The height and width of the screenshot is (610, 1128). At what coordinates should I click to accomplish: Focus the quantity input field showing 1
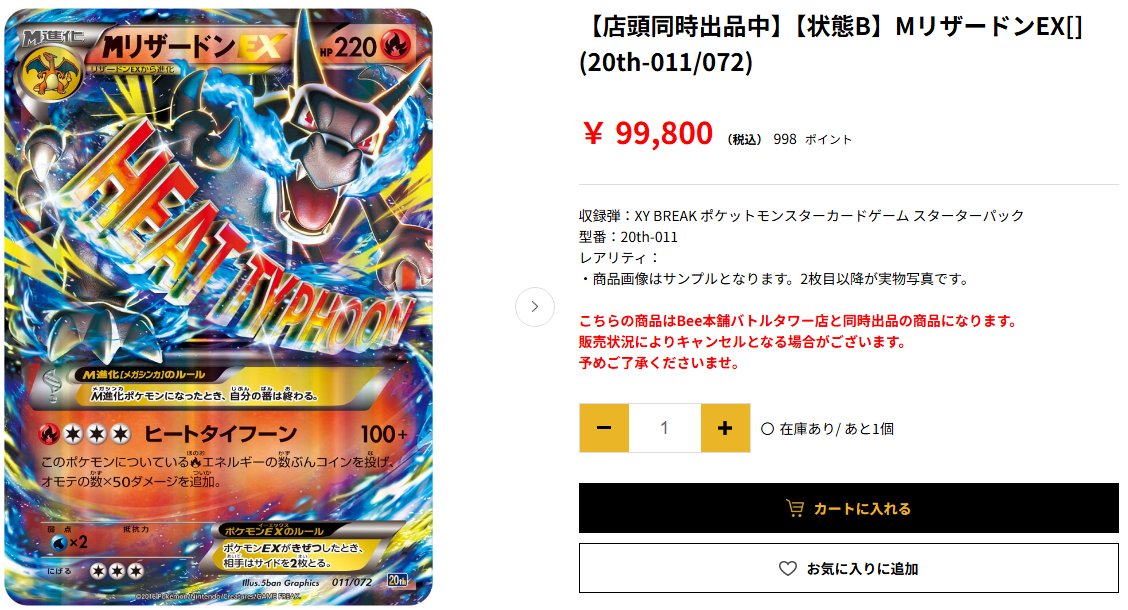(665, 428)
